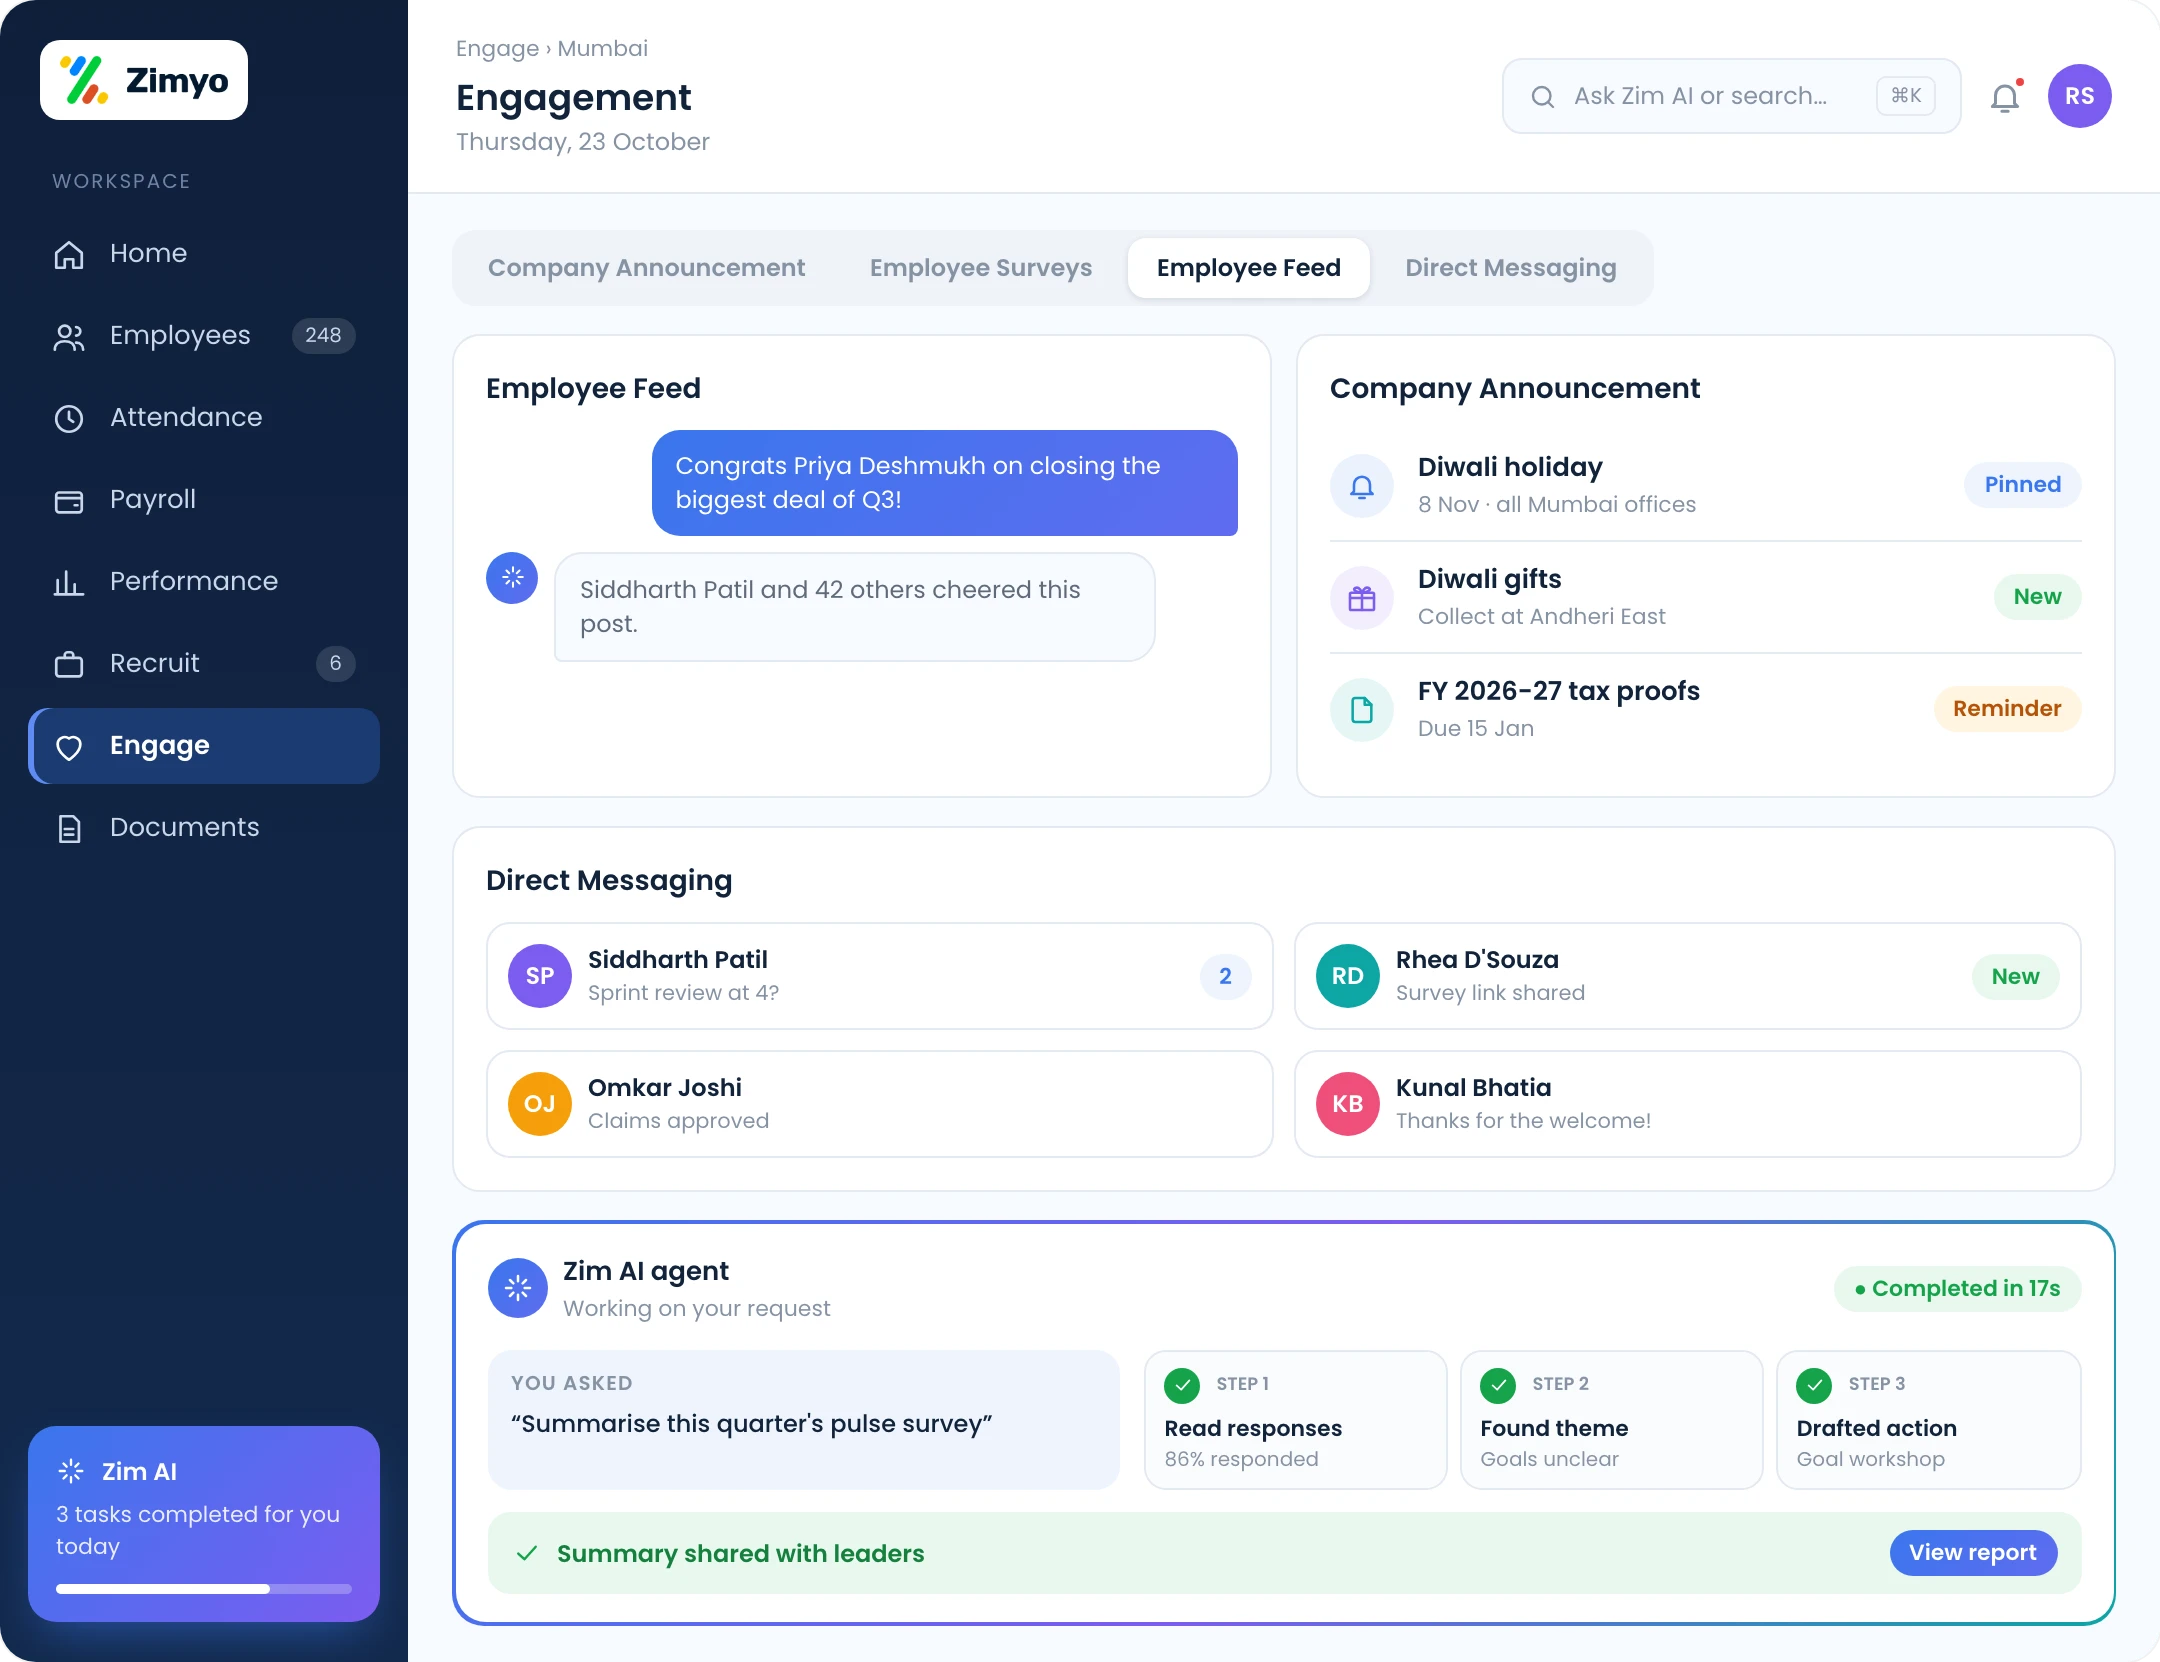Click the Recruit briefcase icon

tap(69, 664)
